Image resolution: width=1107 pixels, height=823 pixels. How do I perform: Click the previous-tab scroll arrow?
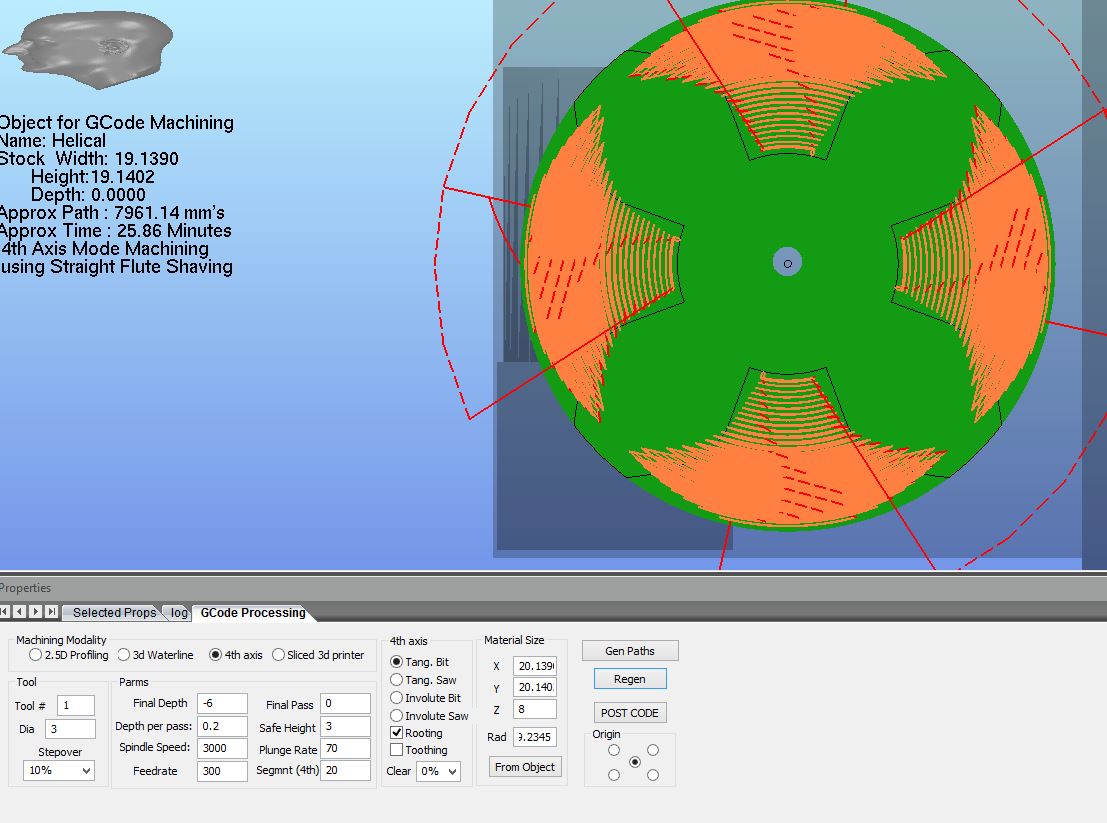pos(19,612)
